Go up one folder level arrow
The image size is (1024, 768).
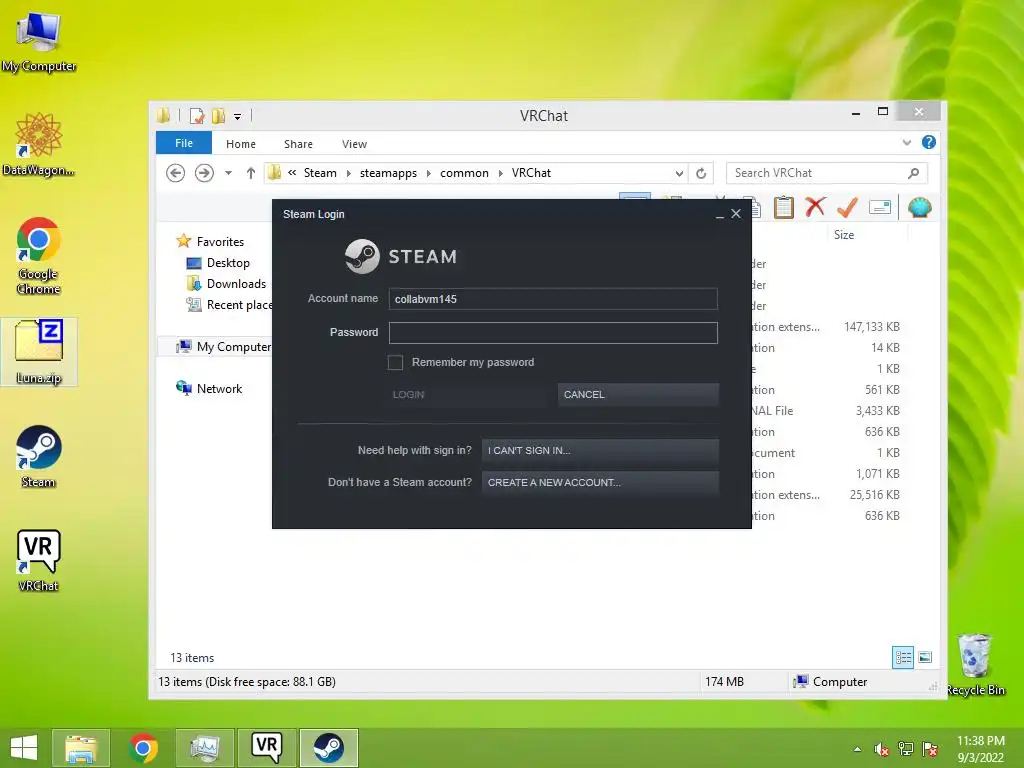pos(251,173)
